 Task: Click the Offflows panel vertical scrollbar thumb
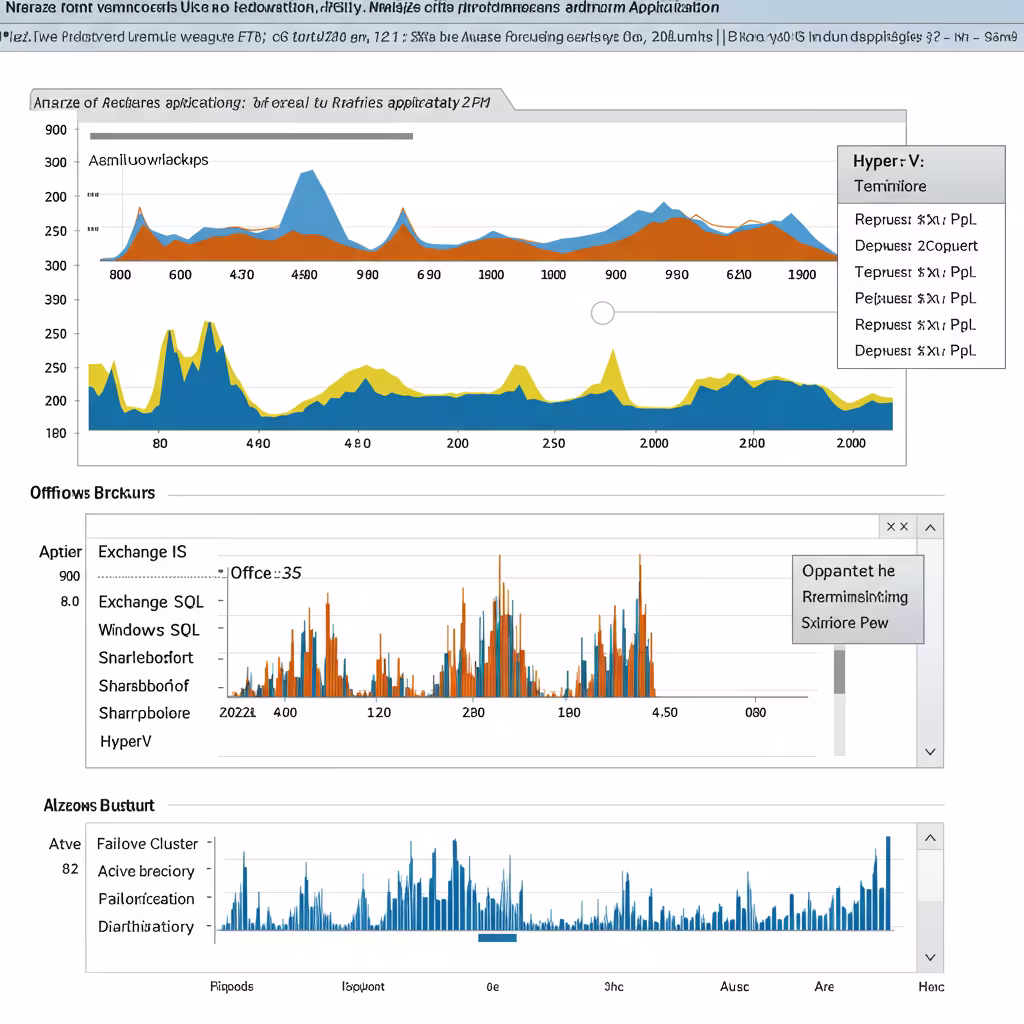pyautogui.click(x=839, y=670)
